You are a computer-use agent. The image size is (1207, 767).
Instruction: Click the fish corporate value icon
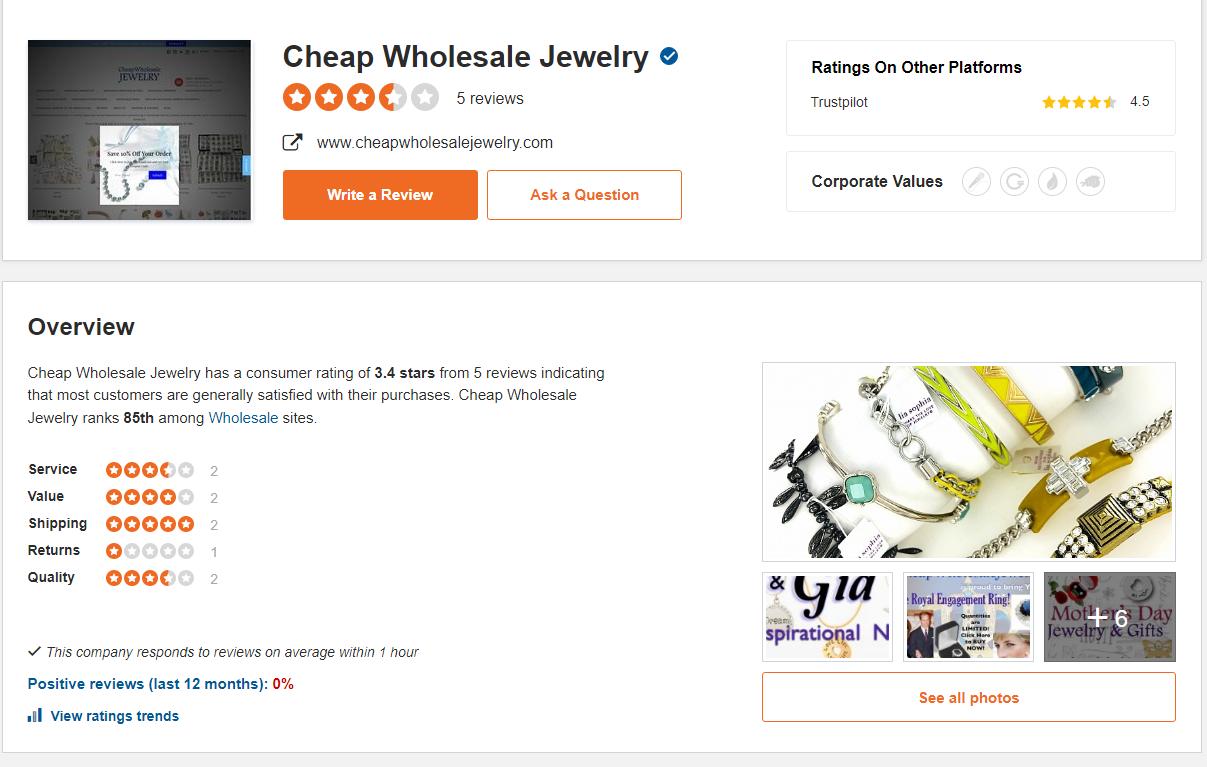pos(1090,182)
